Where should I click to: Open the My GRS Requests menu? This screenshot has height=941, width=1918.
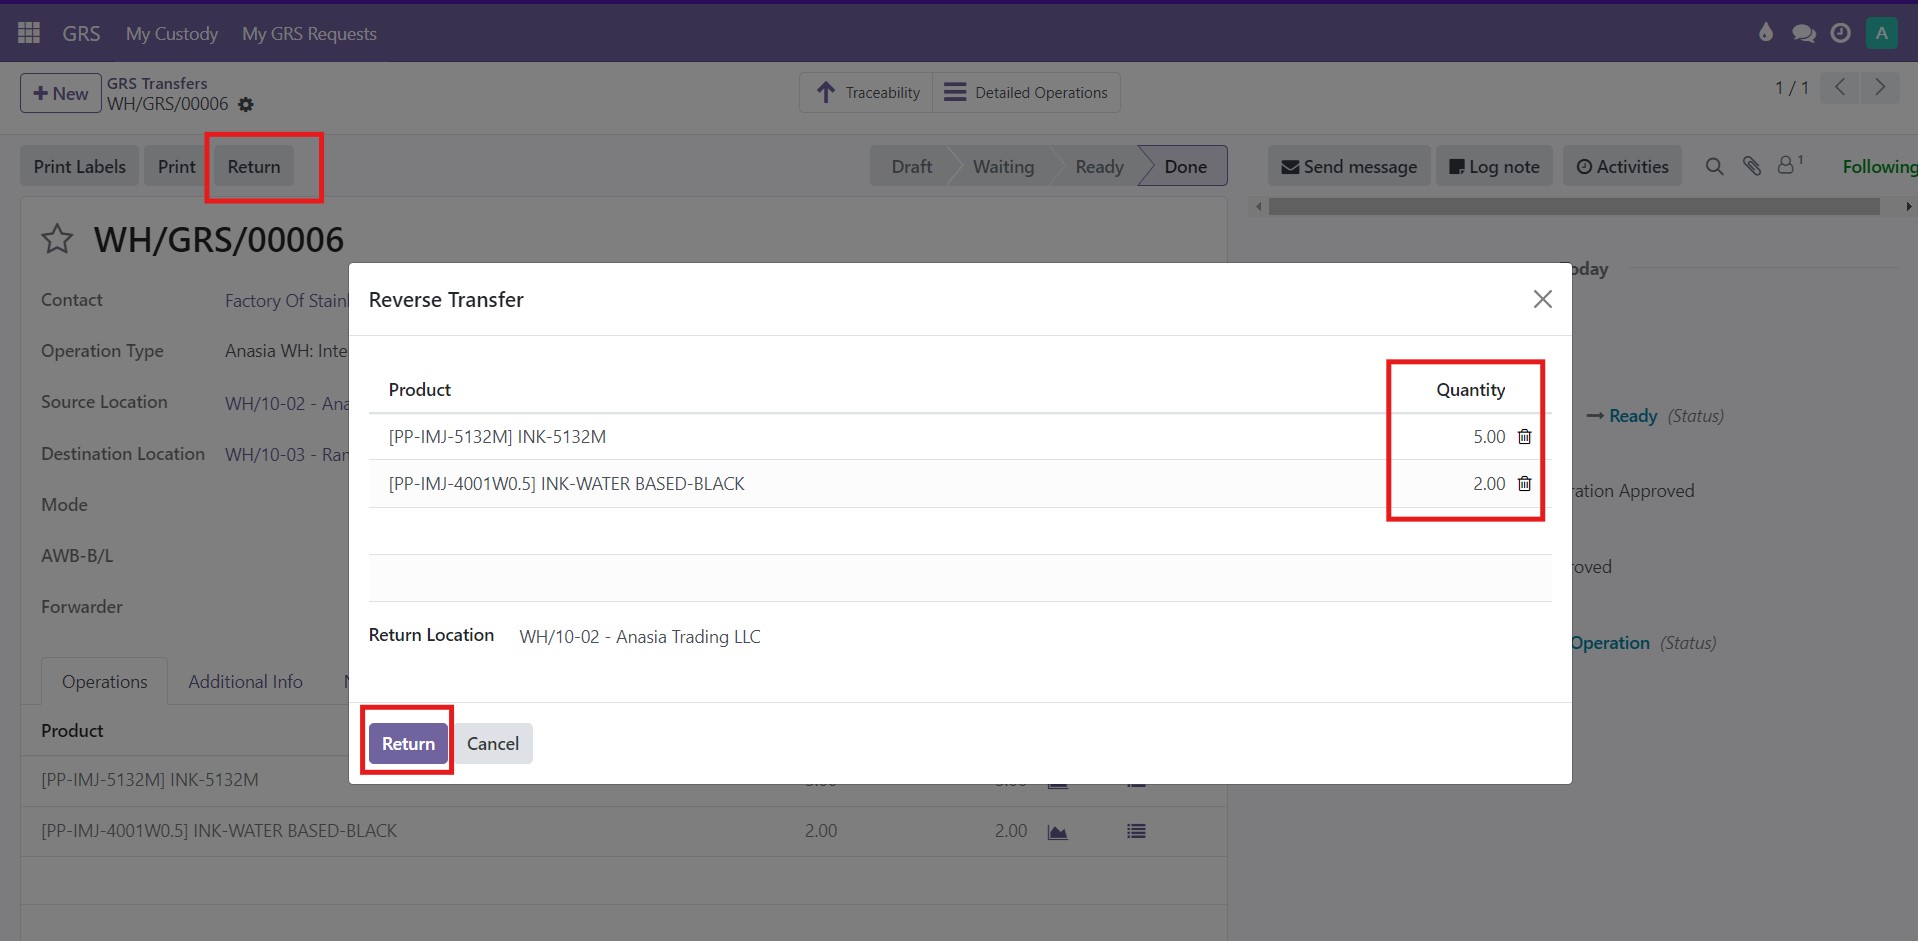click(x=309, y=34)
